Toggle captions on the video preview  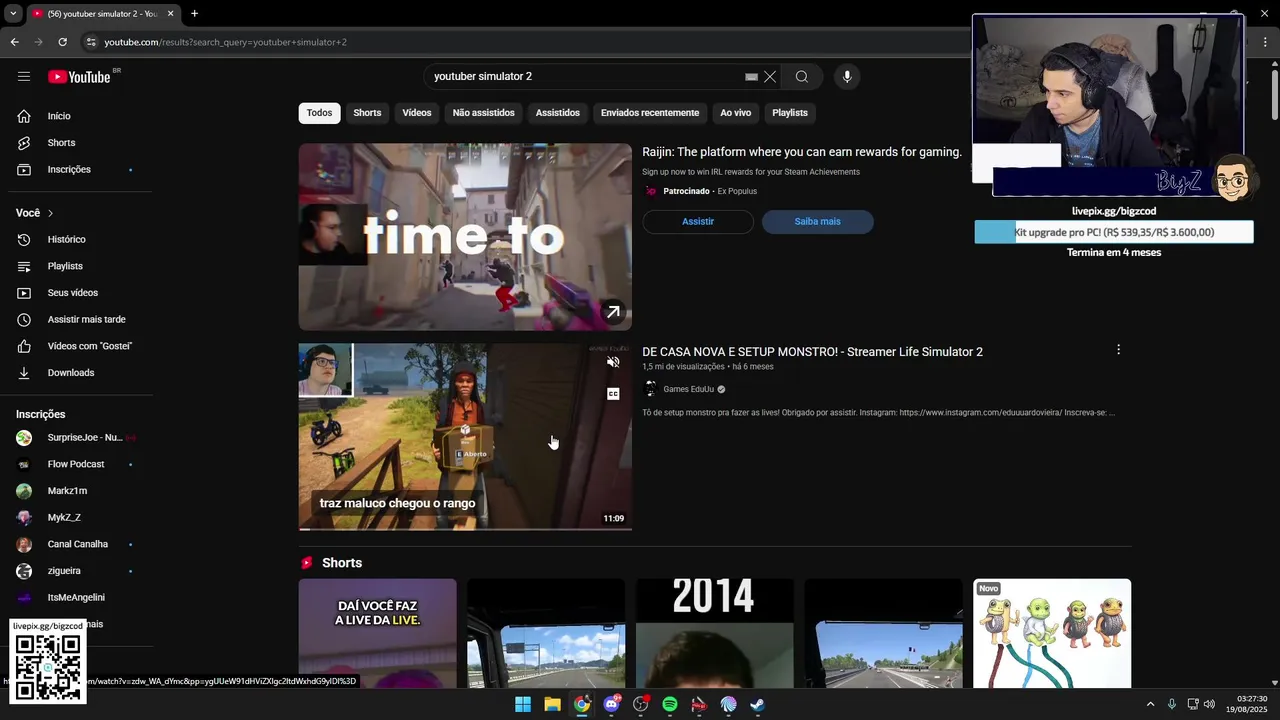coord(613,394)
